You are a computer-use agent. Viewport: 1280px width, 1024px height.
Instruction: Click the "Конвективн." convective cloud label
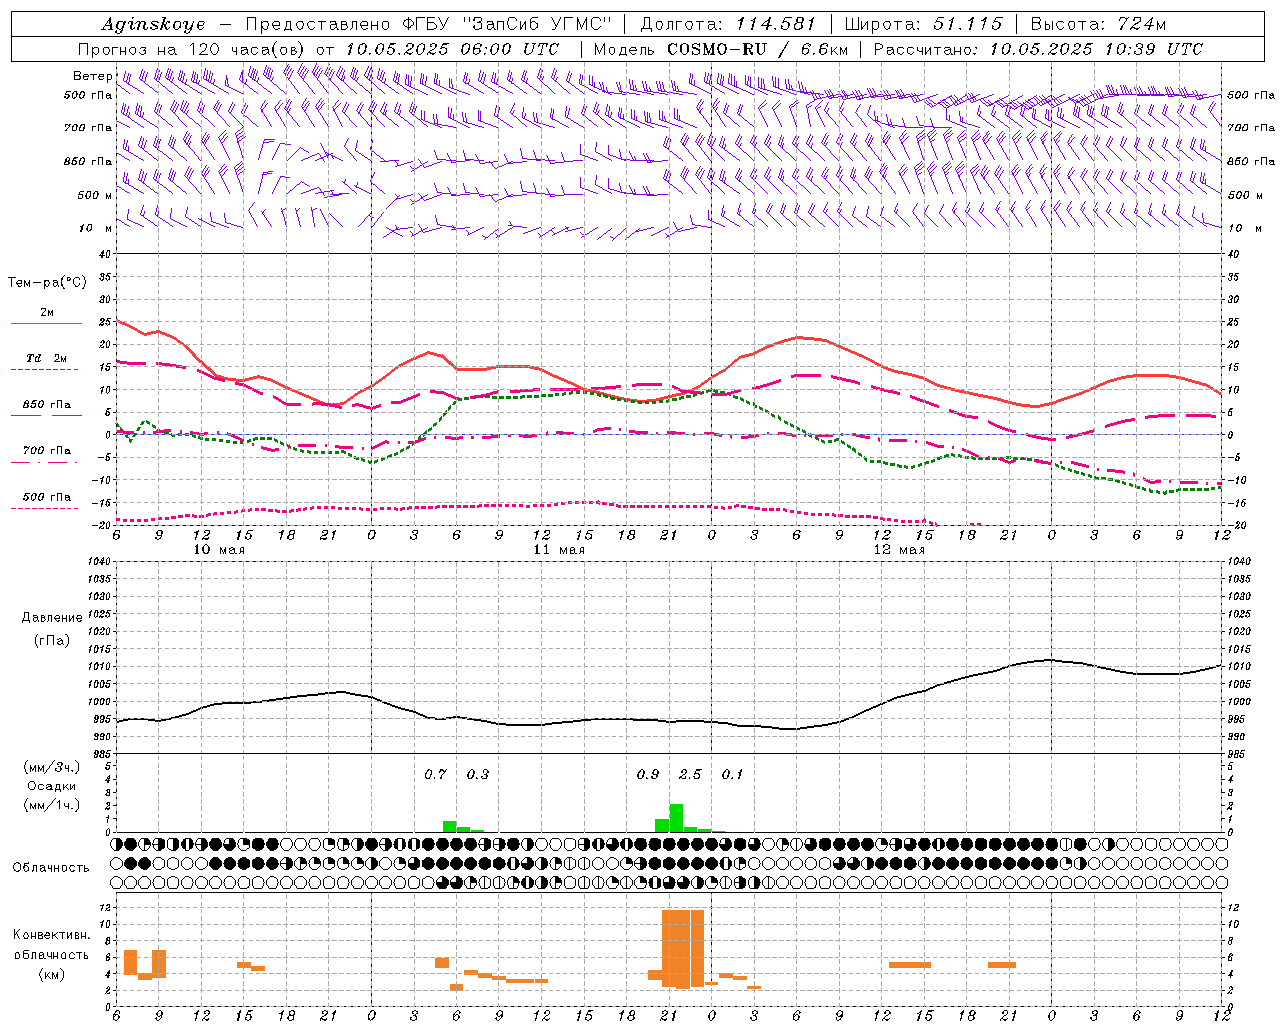[51, 935]
